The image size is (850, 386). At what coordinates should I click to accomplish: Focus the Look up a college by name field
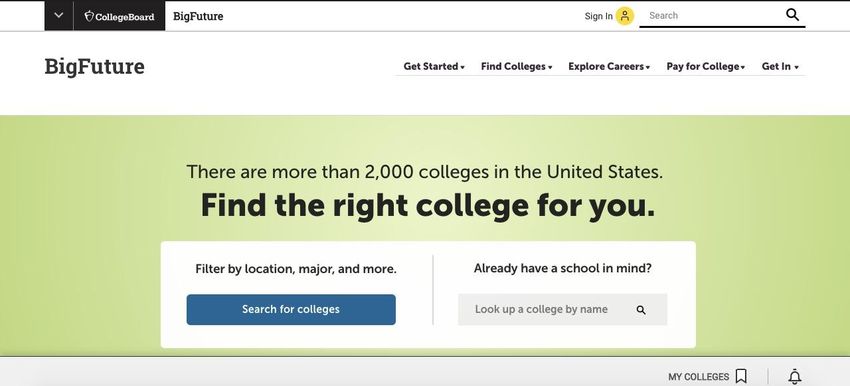tap(562, 310)
